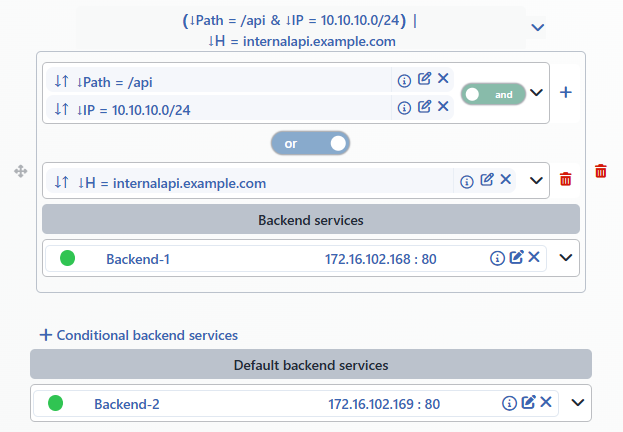Edit the IP = 10.10.10.0/24 condition

click(424, 106)
